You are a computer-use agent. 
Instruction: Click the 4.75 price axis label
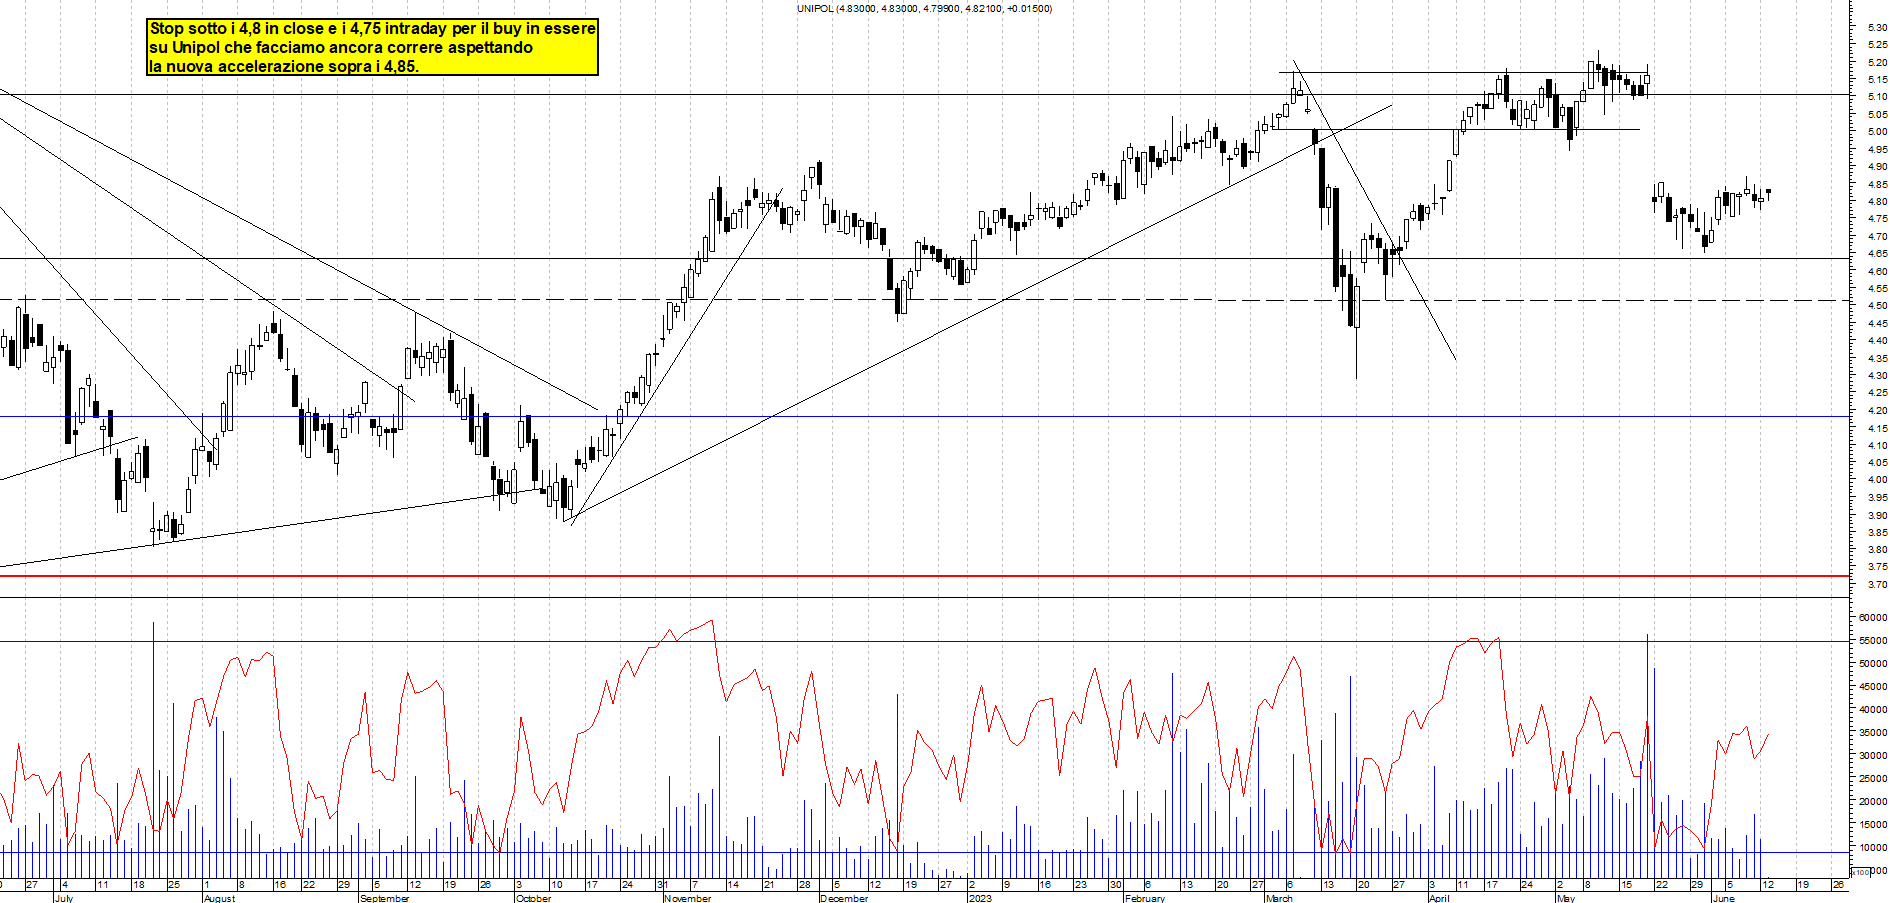(x=1877, y=219)
